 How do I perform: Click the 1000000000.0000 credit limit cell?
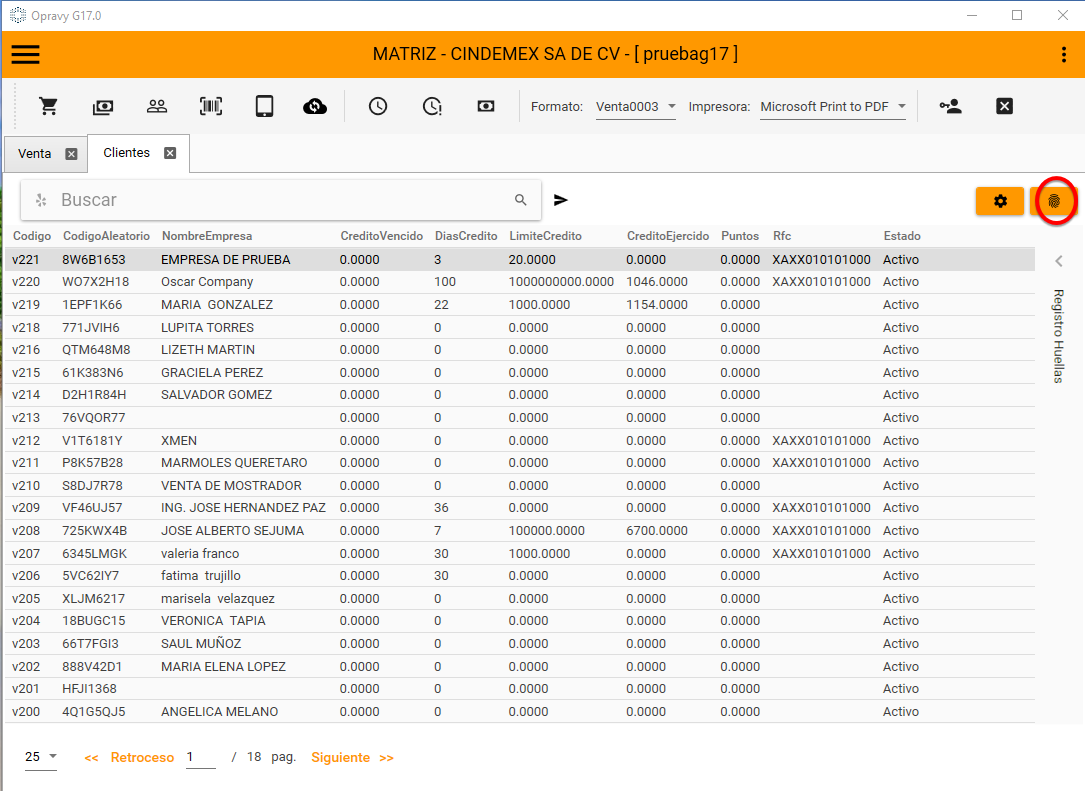pos(561,282)
